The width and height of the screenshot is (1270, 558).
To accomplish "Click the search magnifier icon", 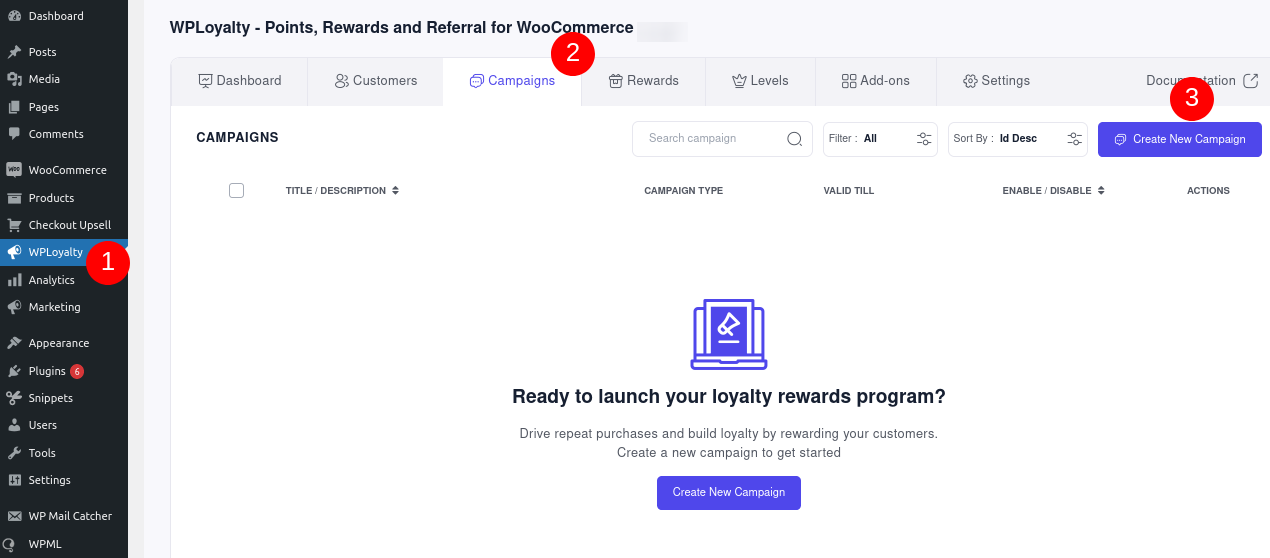I will 795,139.
